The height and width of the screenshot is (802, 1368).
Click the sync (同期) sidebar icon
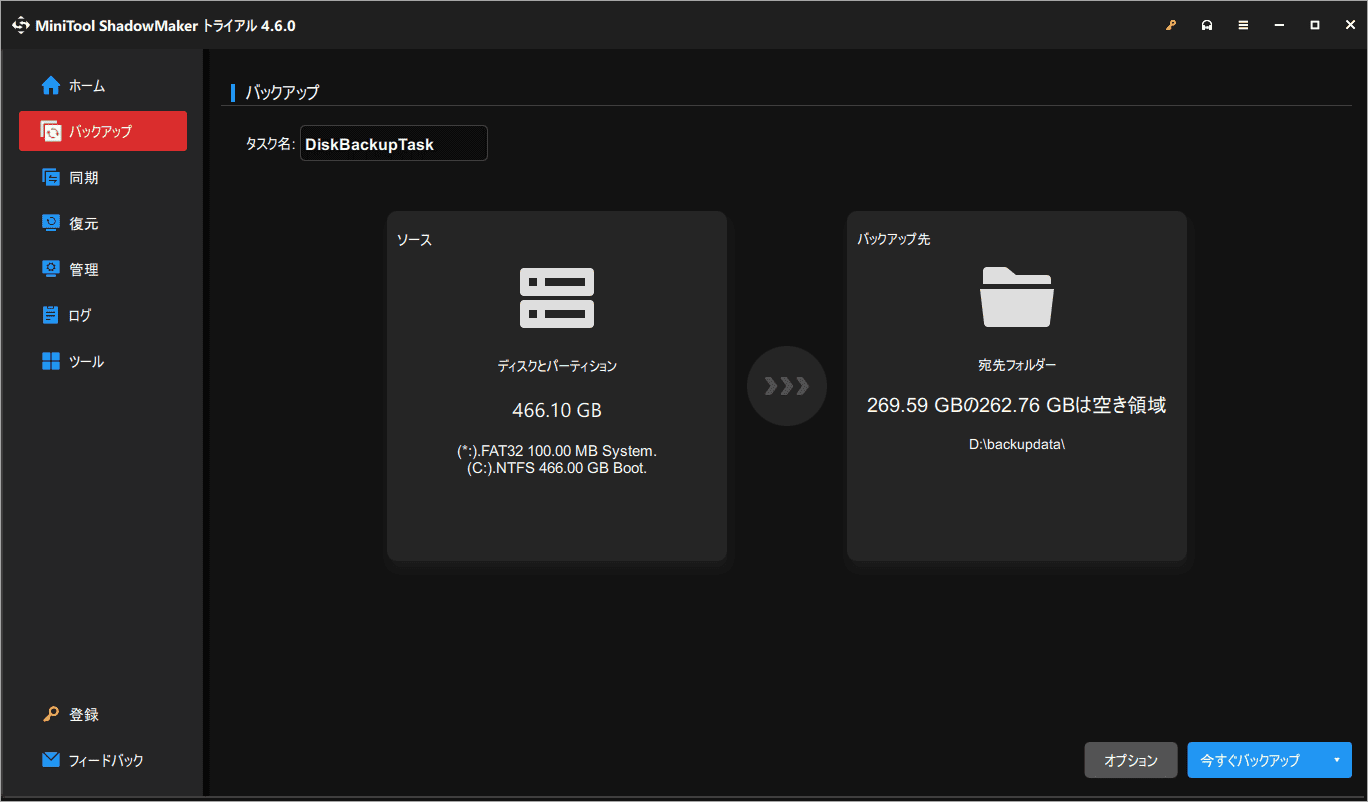click(x=51, y=177)
